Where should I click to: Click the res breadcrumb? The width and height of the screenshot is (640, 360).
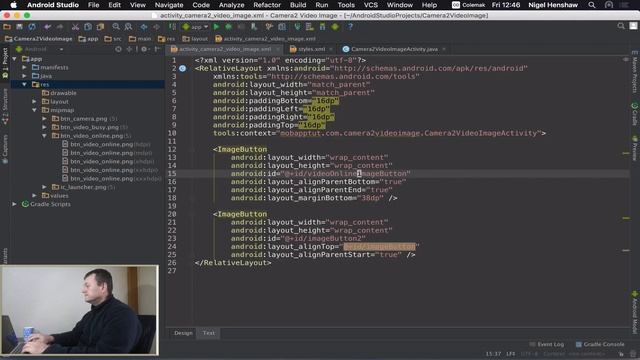[x=167, y=39]
